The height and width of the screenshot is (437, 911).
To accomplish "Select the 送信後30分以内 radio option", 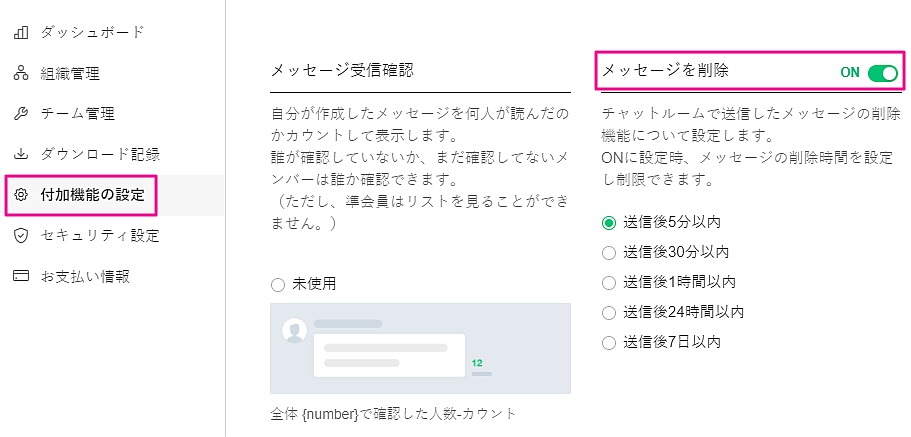I will [609, 252].
